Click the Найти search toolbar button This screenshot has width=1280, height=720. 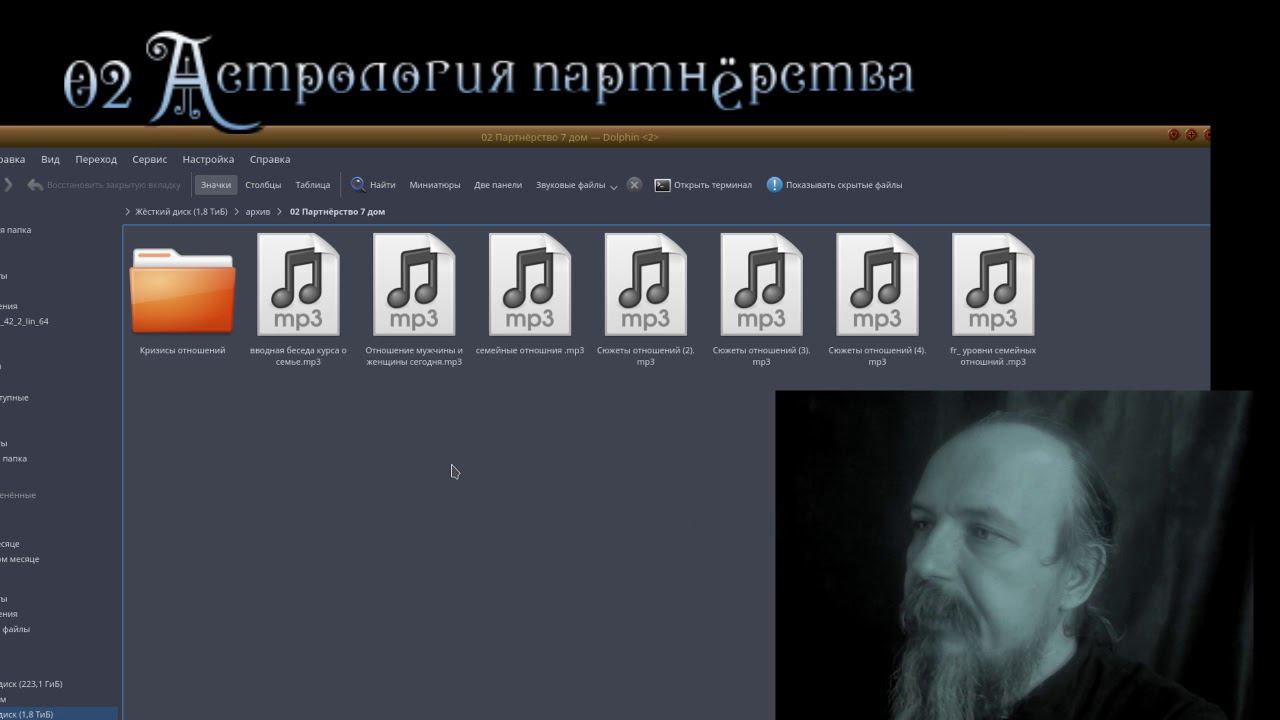pos(373,185)
